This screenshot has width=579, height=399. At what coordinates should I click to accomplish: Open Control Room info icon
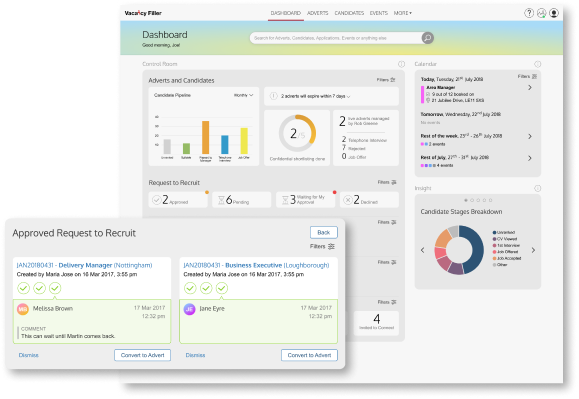[x=401, y=64]
